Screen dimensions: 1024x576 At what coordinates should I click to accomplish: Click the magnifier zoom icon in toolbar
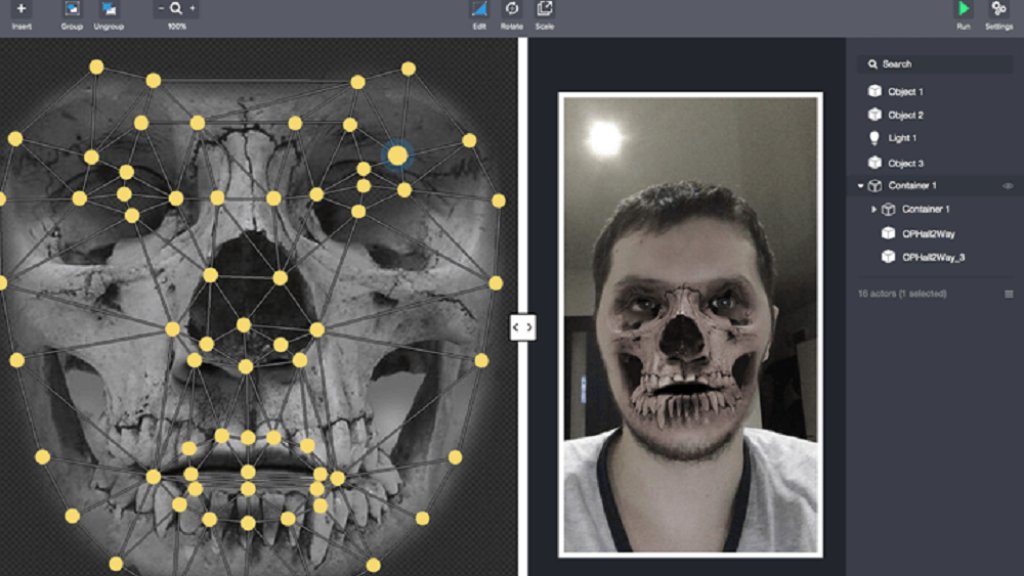coord(176,8)
